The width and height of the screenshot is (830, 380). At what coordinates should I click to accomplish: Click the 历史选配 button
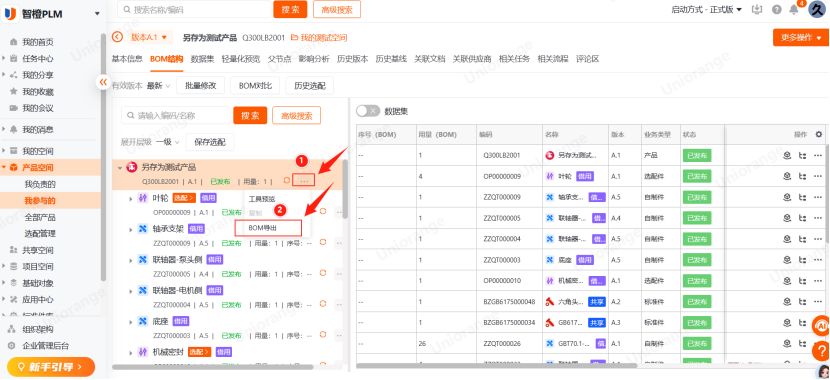pyautogui.click(x=310, y=85)
